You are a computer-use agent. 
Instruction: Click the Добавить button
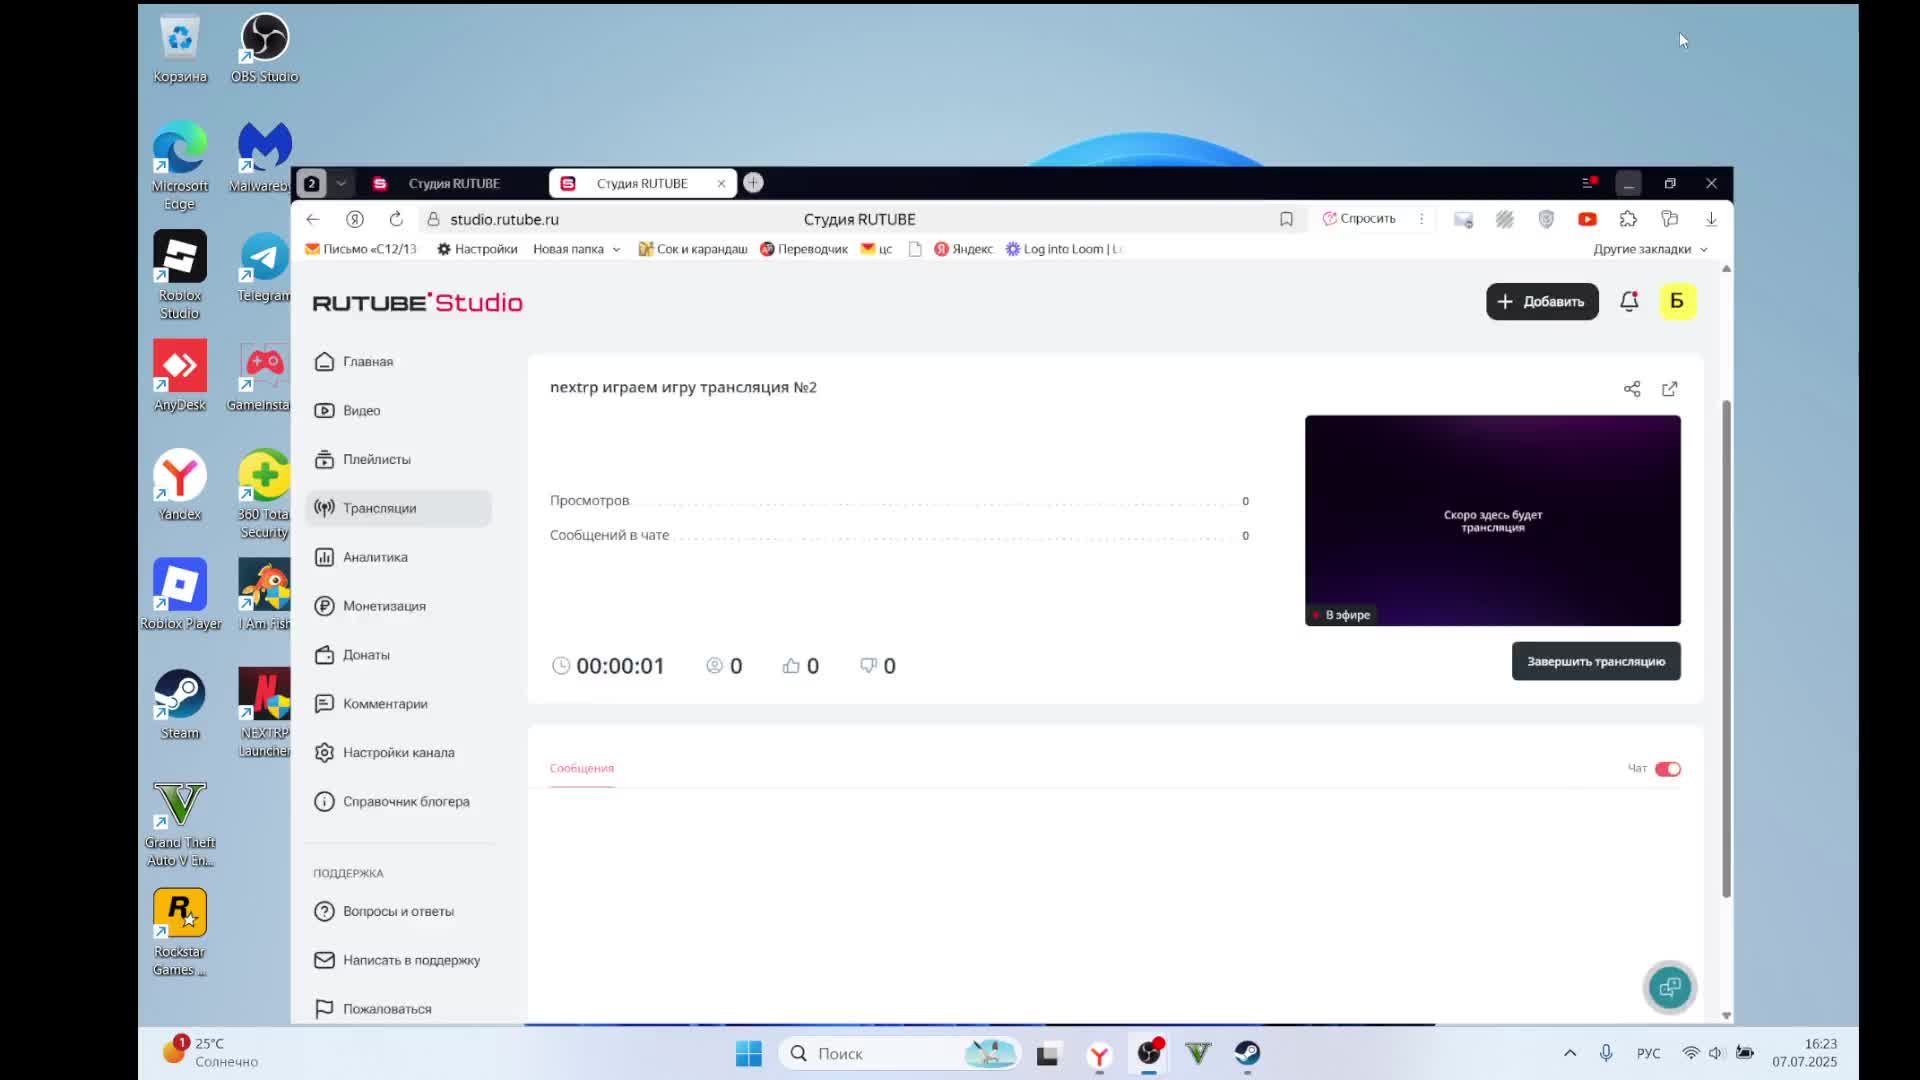[1542, 301]
